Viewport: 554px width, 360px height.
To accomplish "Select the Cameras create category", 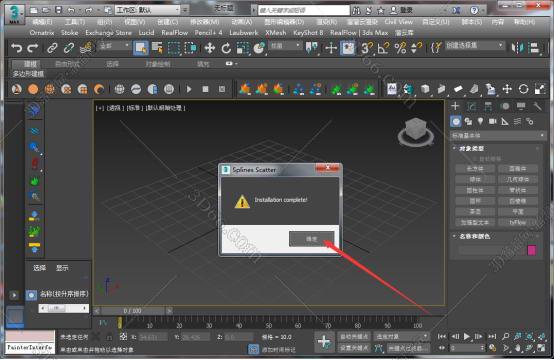I will click(x=493, y=122).
